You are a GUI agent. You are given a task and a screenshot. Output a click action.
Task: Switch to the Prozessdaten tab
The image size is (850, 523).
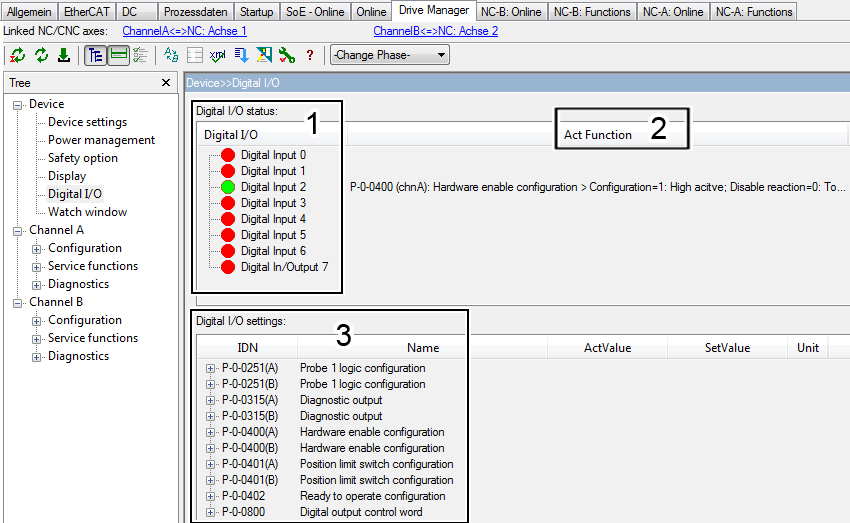click(x=196, y=12)
